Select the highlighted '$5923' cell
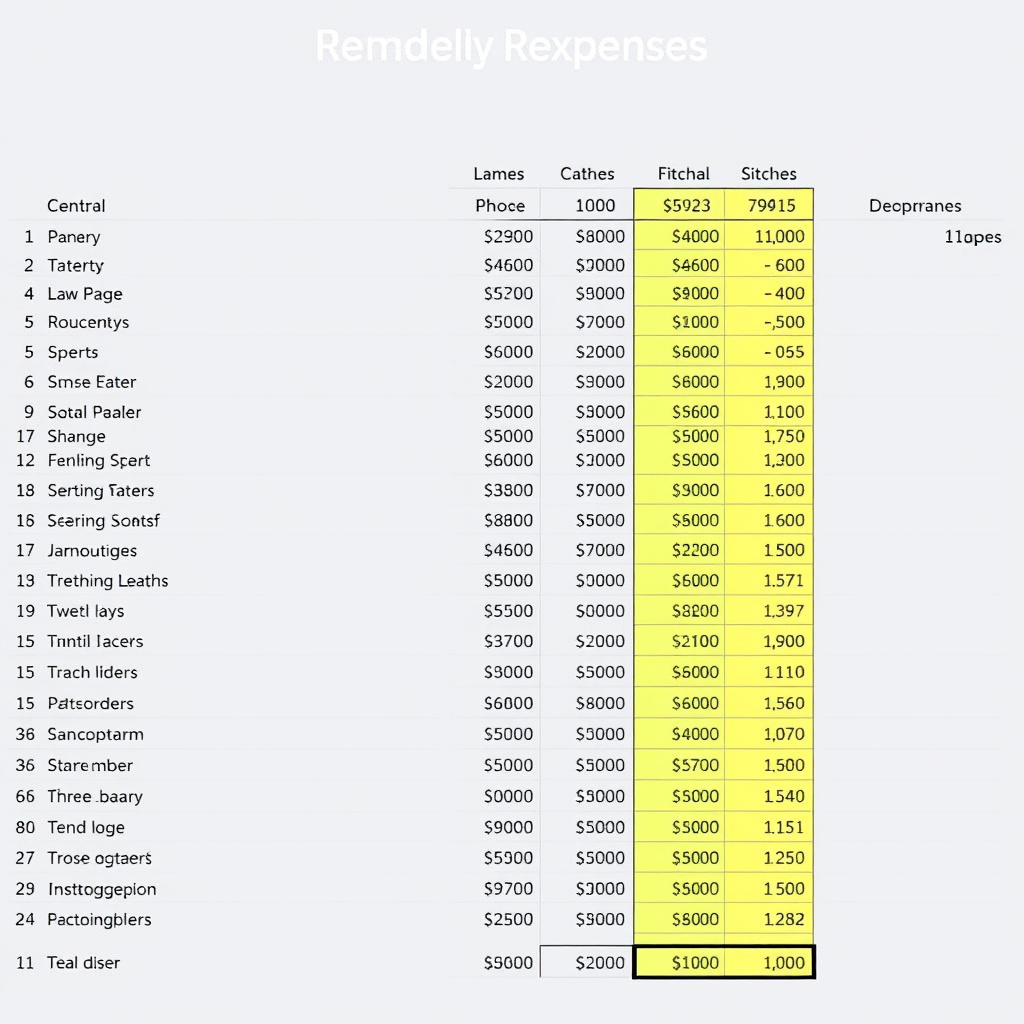 679,206
